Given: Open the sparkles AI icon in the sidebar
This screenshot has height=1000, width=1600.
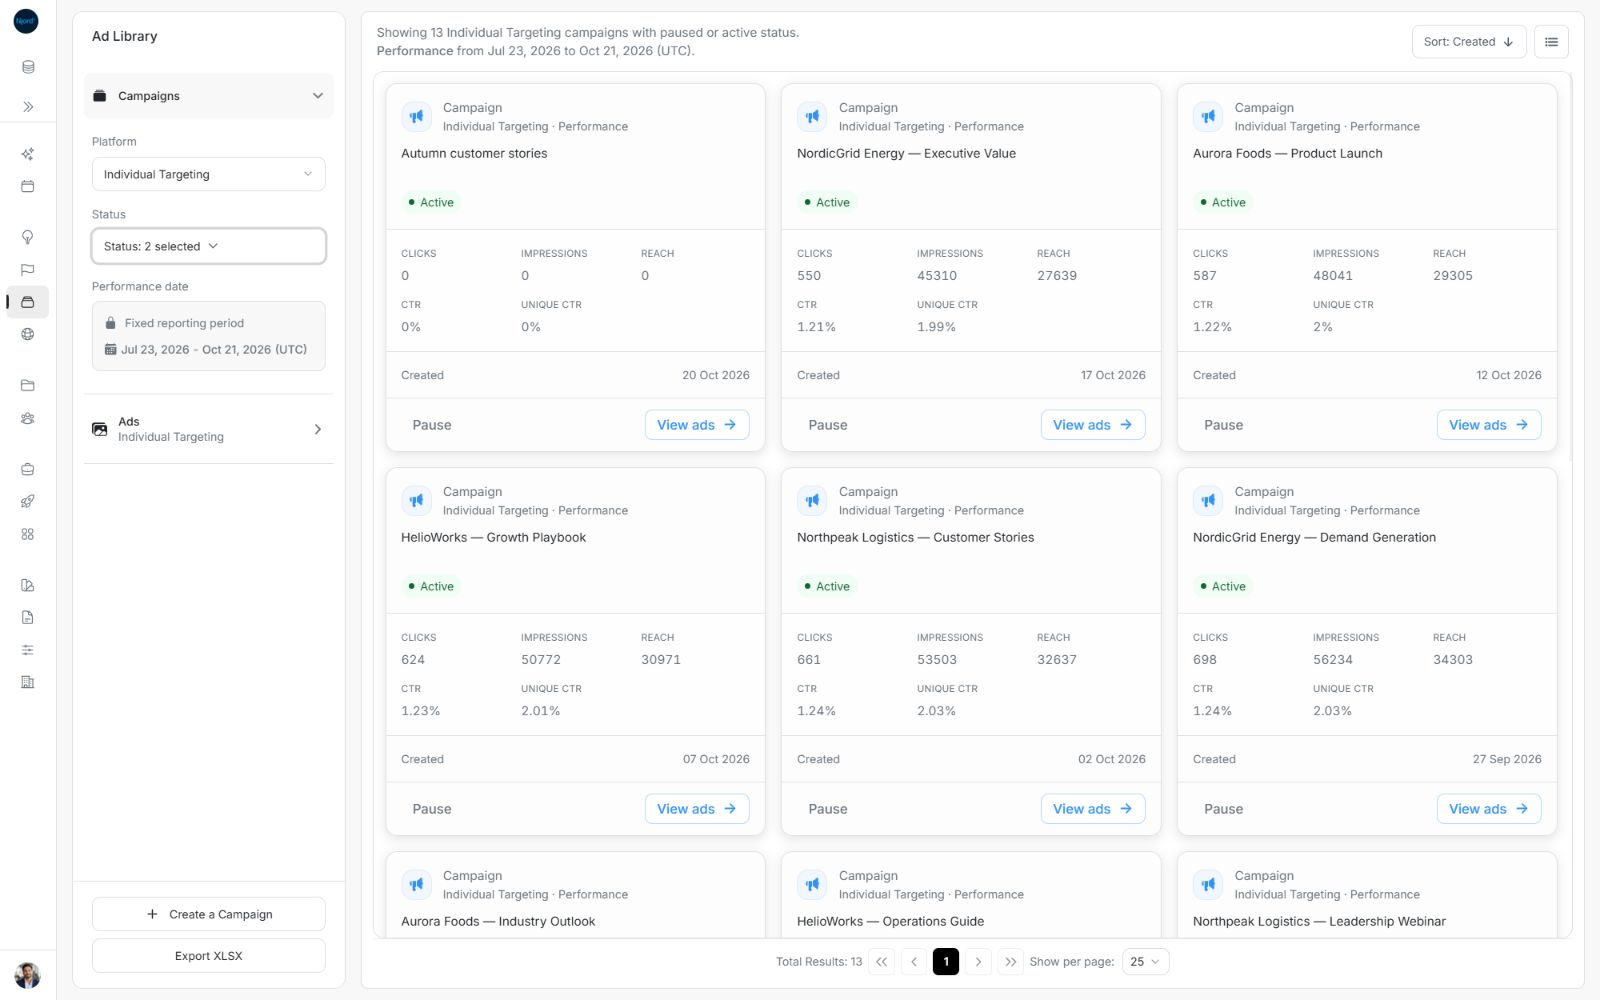Looking at the screenshot, I should [x=28, y=154].
